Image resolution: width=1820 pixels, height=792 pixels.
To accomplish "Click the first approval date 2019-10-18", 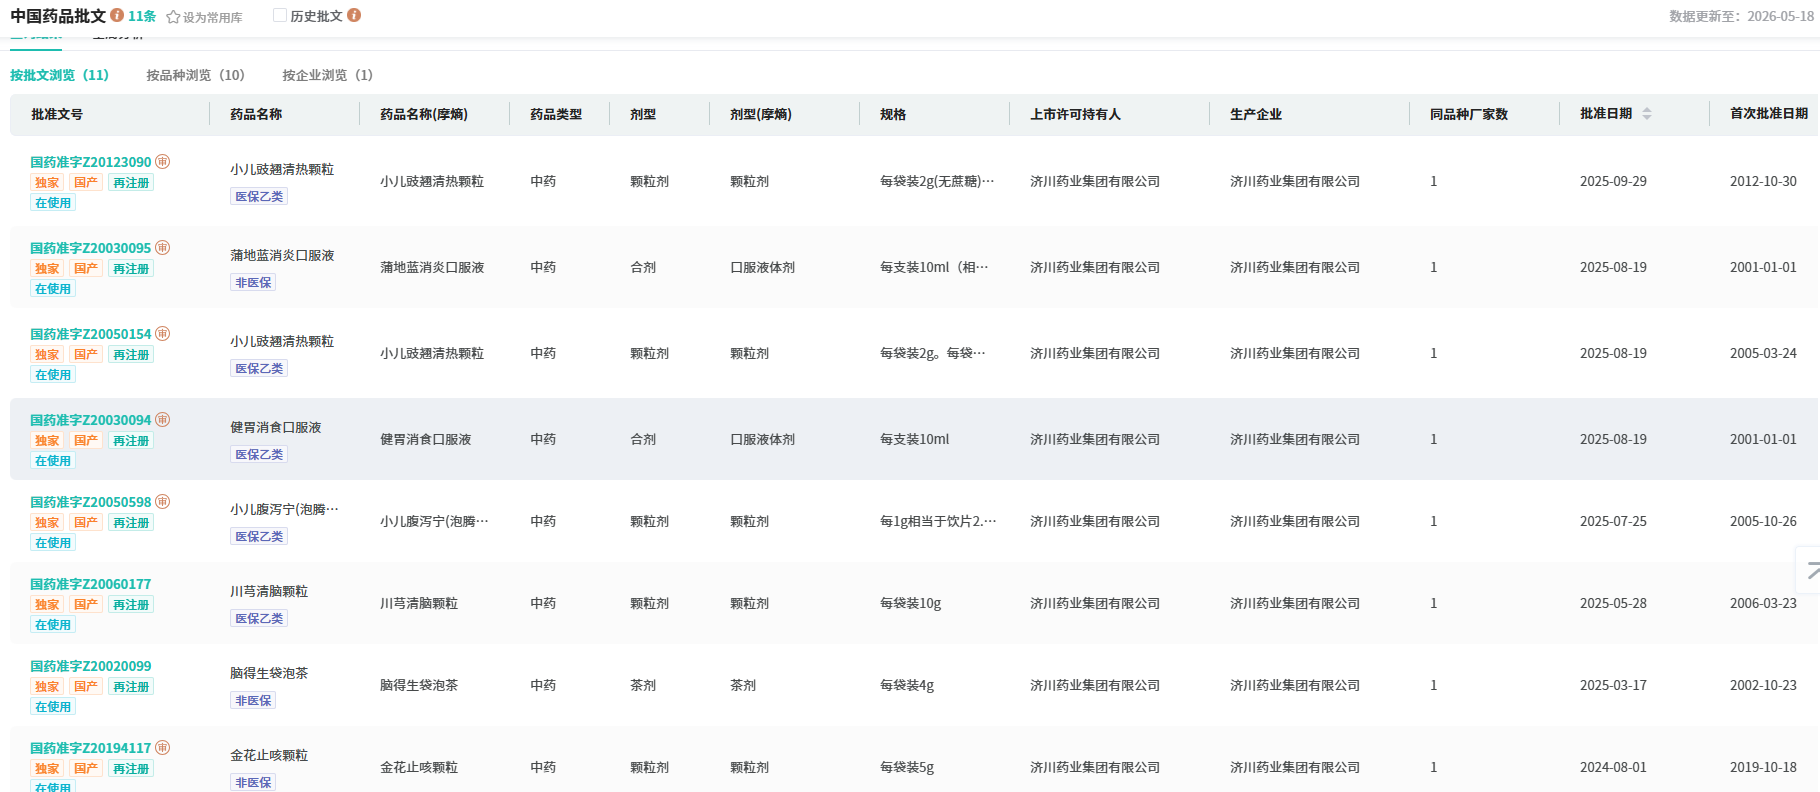I will (1763, 767).
